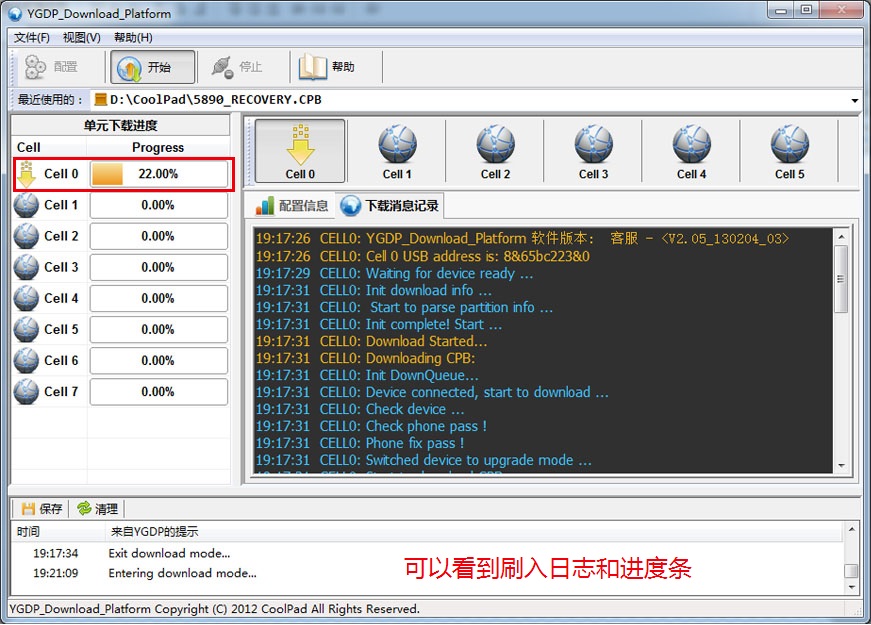Image resolution: width=871 pixels, height=625 pixels.
Task: Click the 来自YGDP的提示 column header
Action: pyautogui.click(x=473, y=532)
